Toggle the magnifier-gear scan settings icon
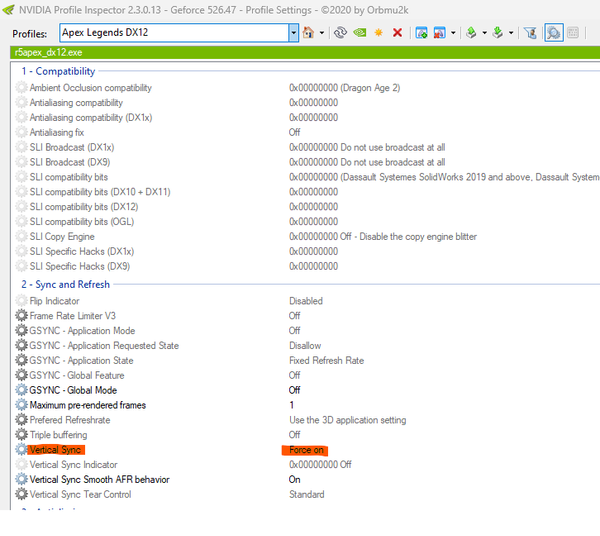The width and height of the screenshot is (600, 536). tap(554, 33)
